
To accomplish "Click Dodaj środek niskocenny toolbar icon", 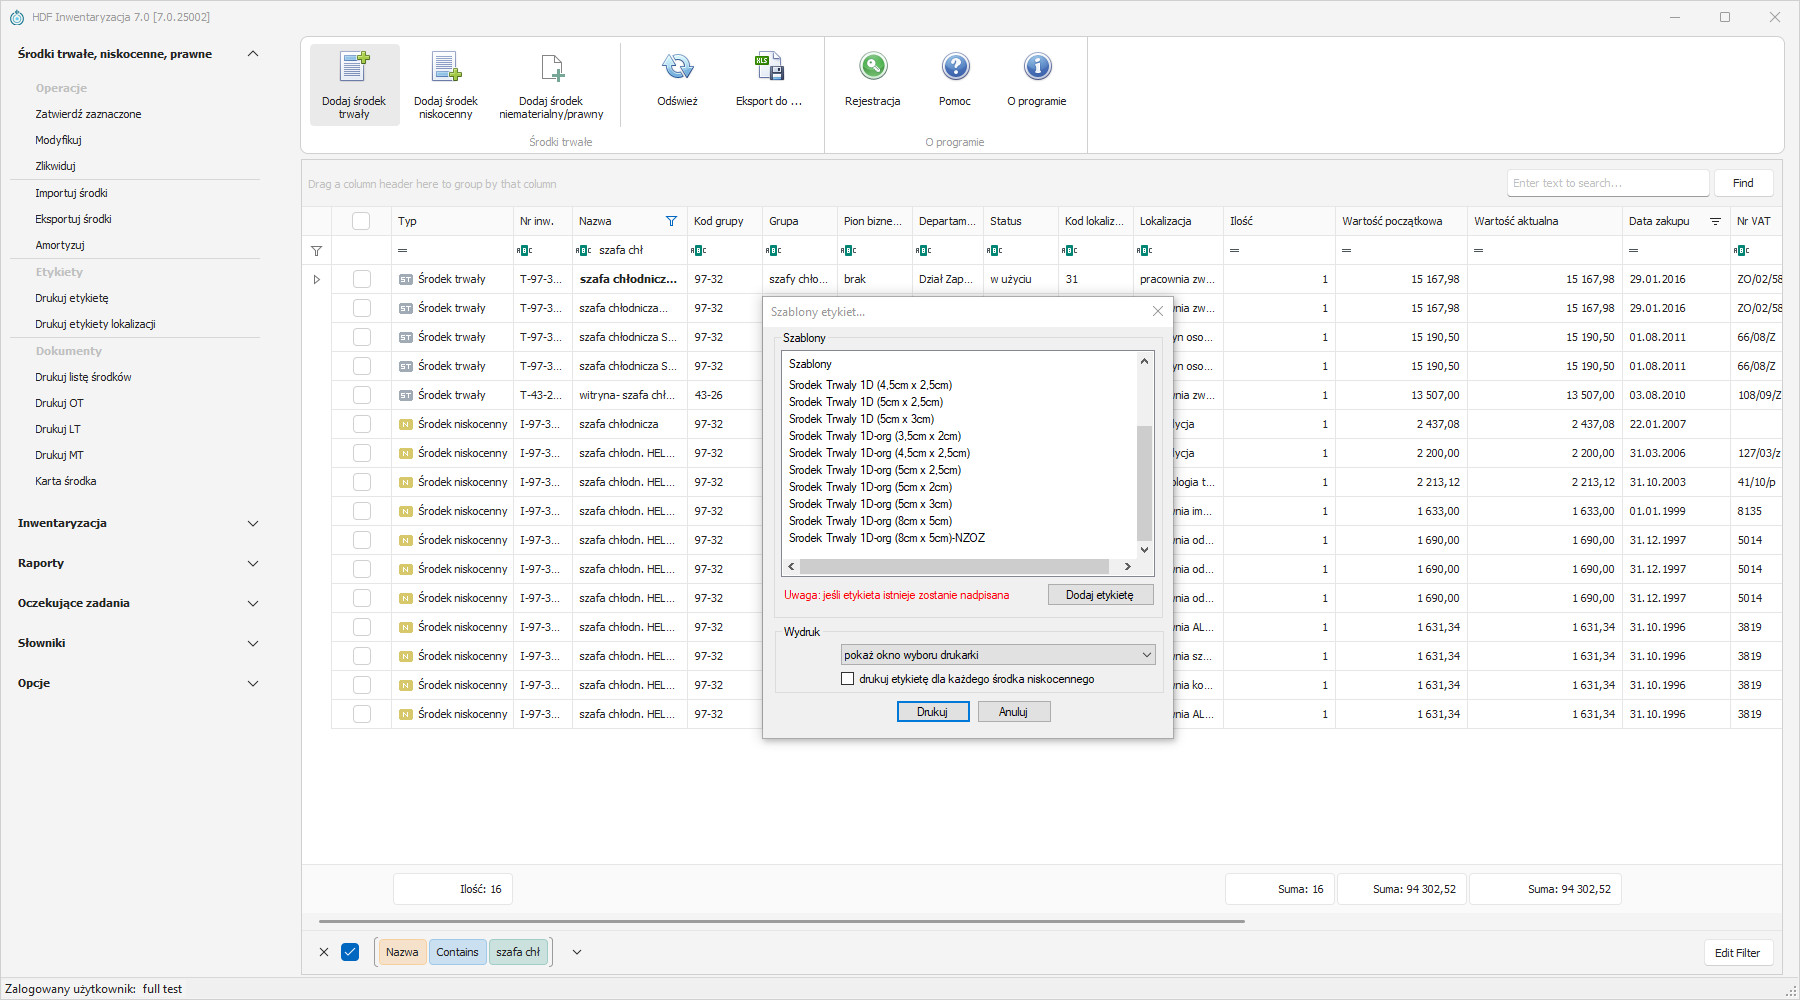I will [x=445, y=68].
